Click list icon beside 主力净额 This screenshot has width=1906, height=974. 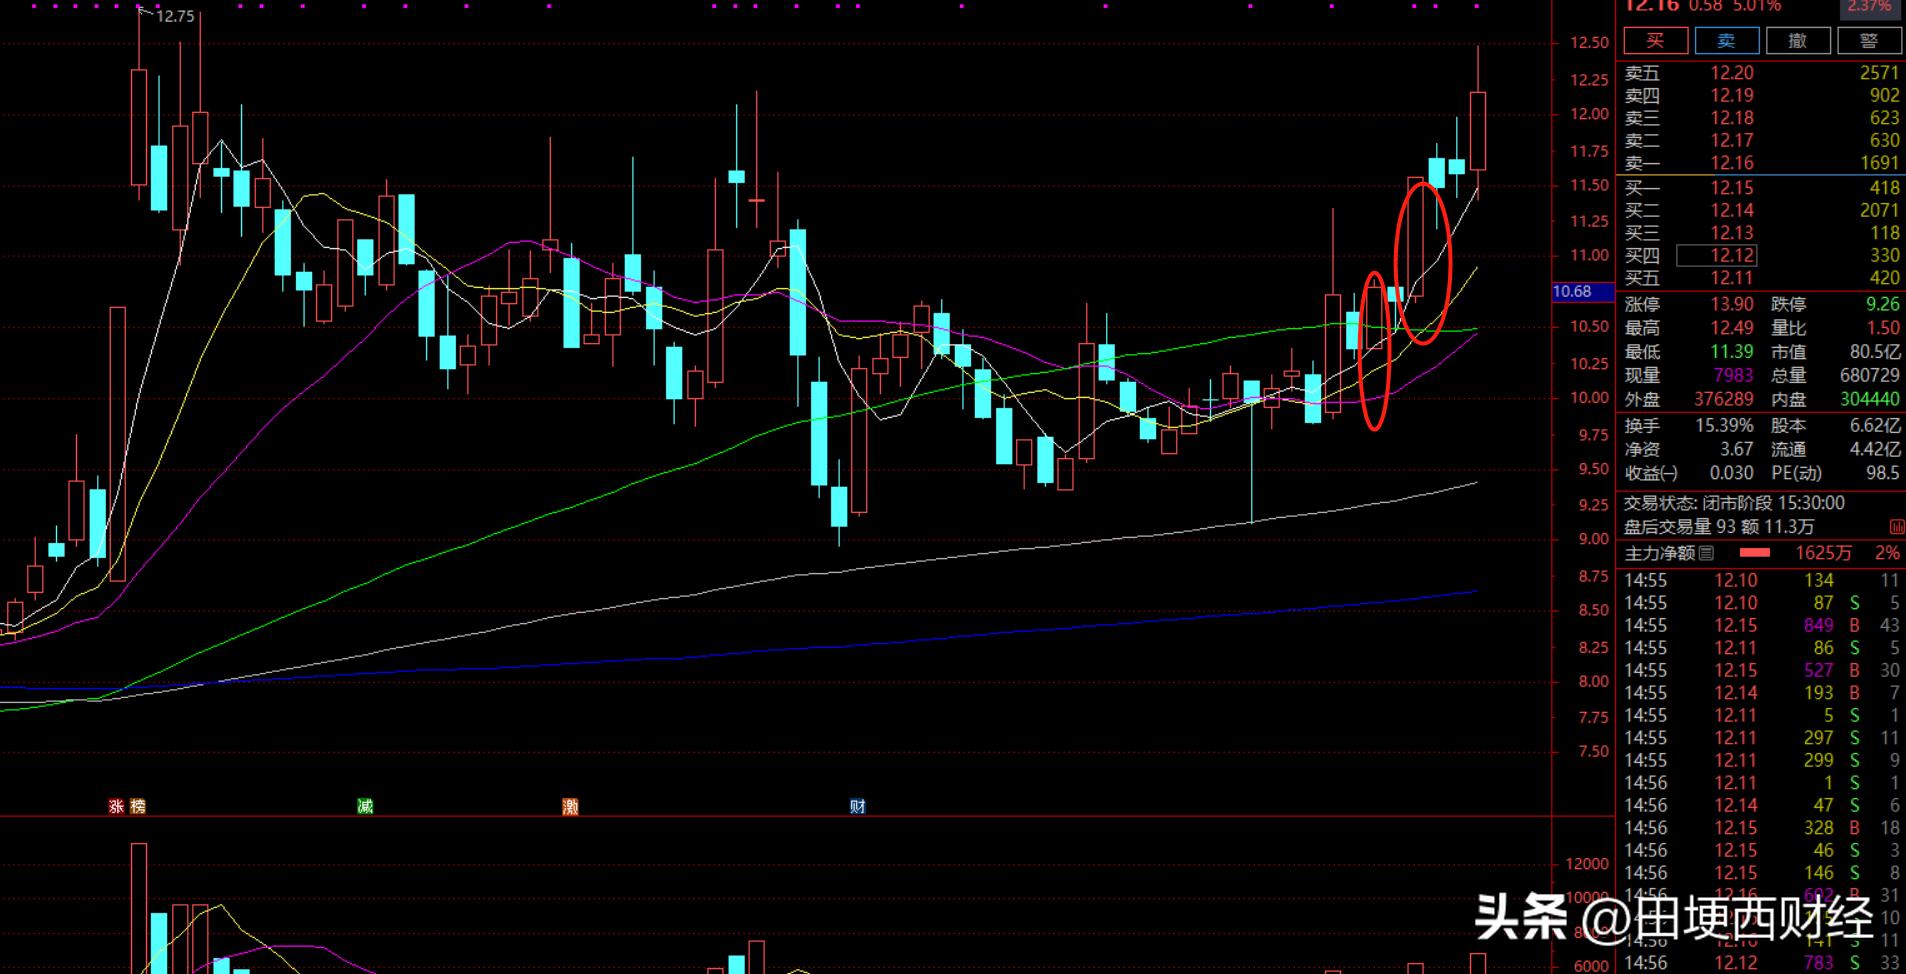click(x=1706, y=553)
